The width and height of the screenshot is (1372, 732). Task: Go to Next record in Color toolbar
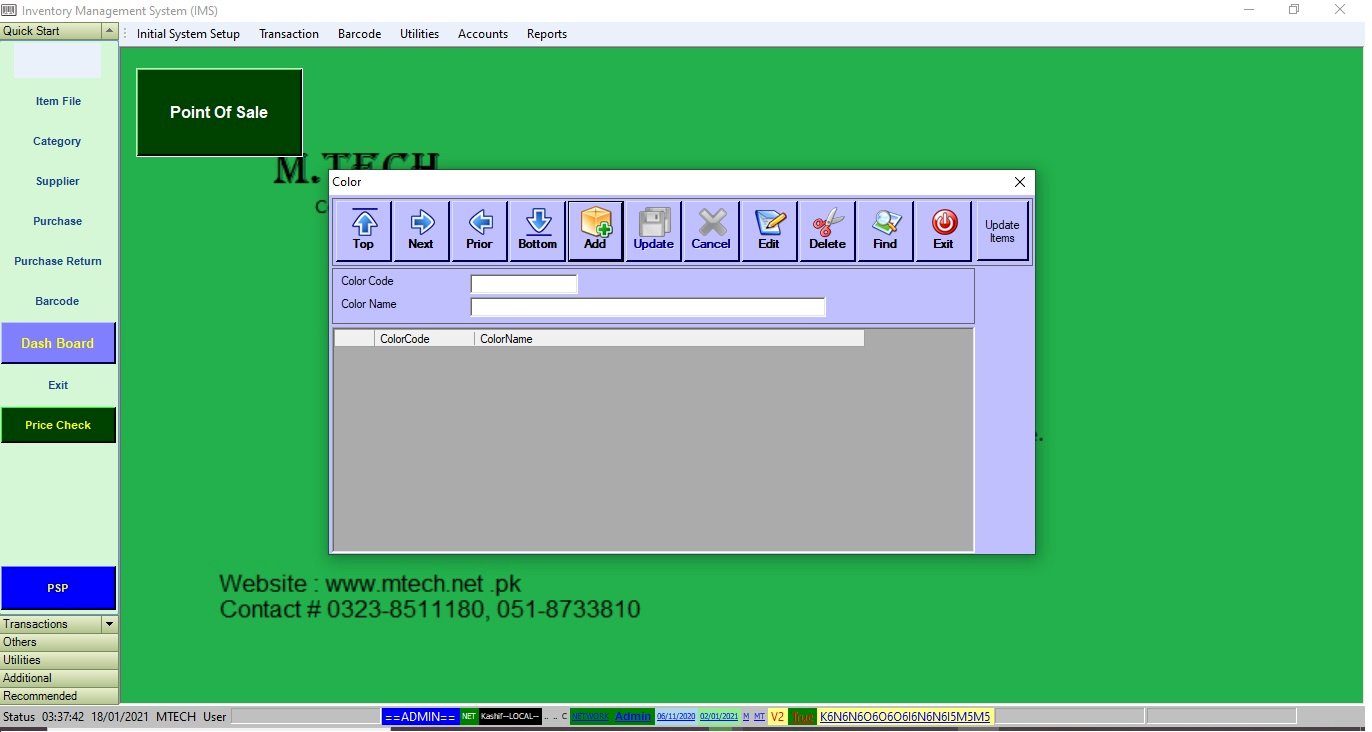pos(421,223)
